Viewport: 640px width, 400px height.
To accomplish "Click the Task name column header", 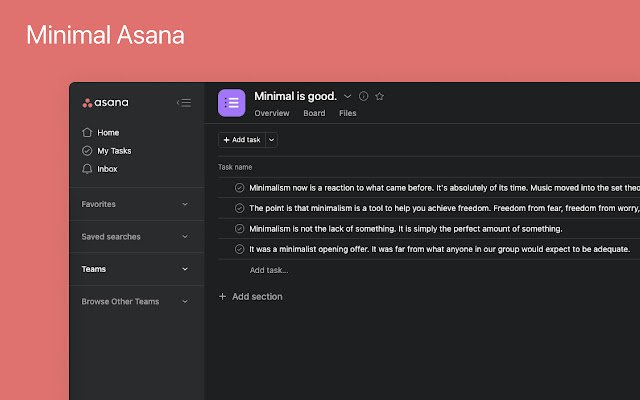I will pos(235,167).
